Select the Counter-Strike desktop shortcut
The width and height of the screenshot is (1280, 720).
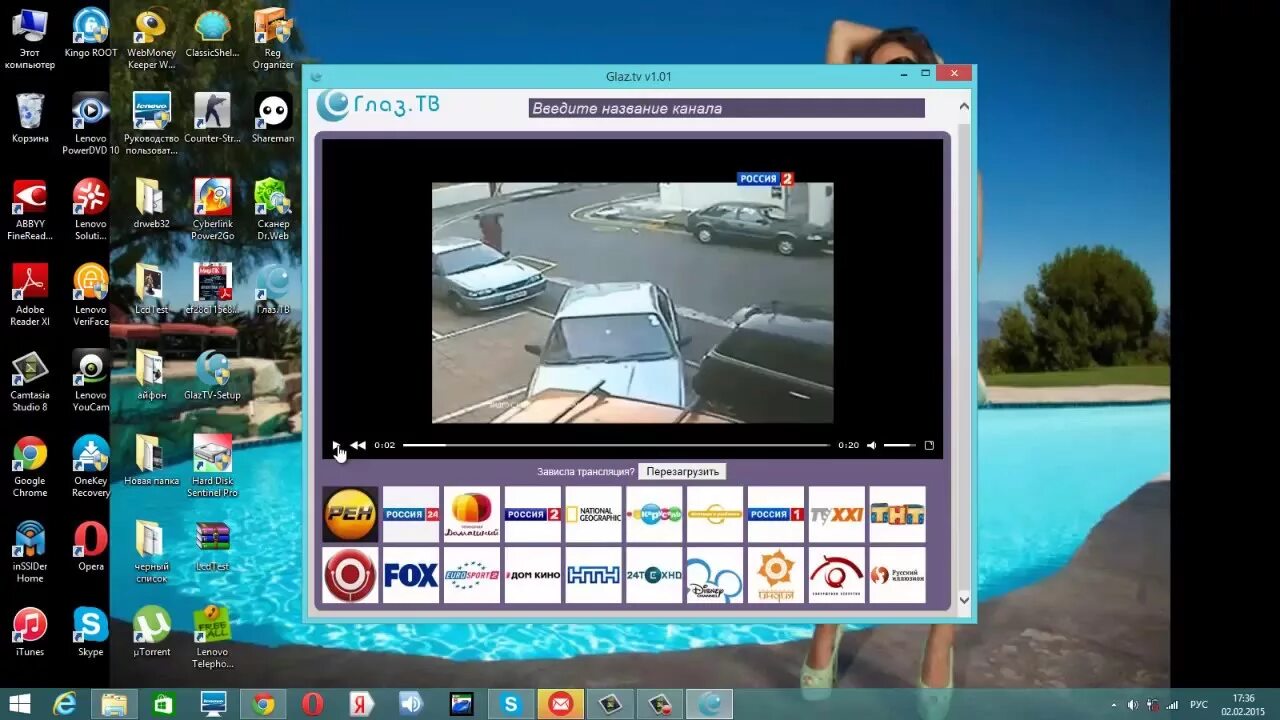tap(212, 119)
